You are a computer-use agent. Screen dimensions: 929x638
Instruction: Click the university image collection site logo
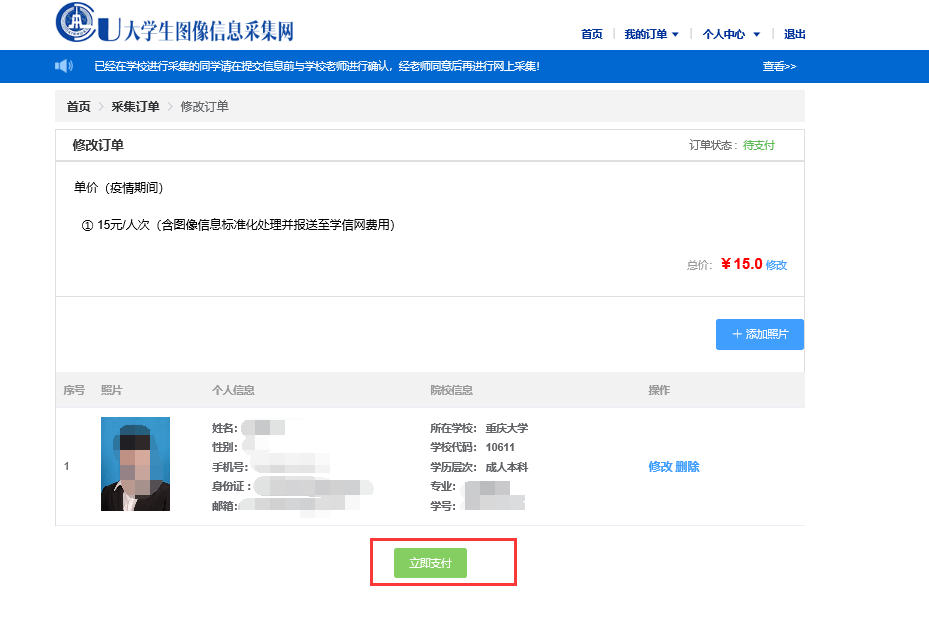point(175,25)
